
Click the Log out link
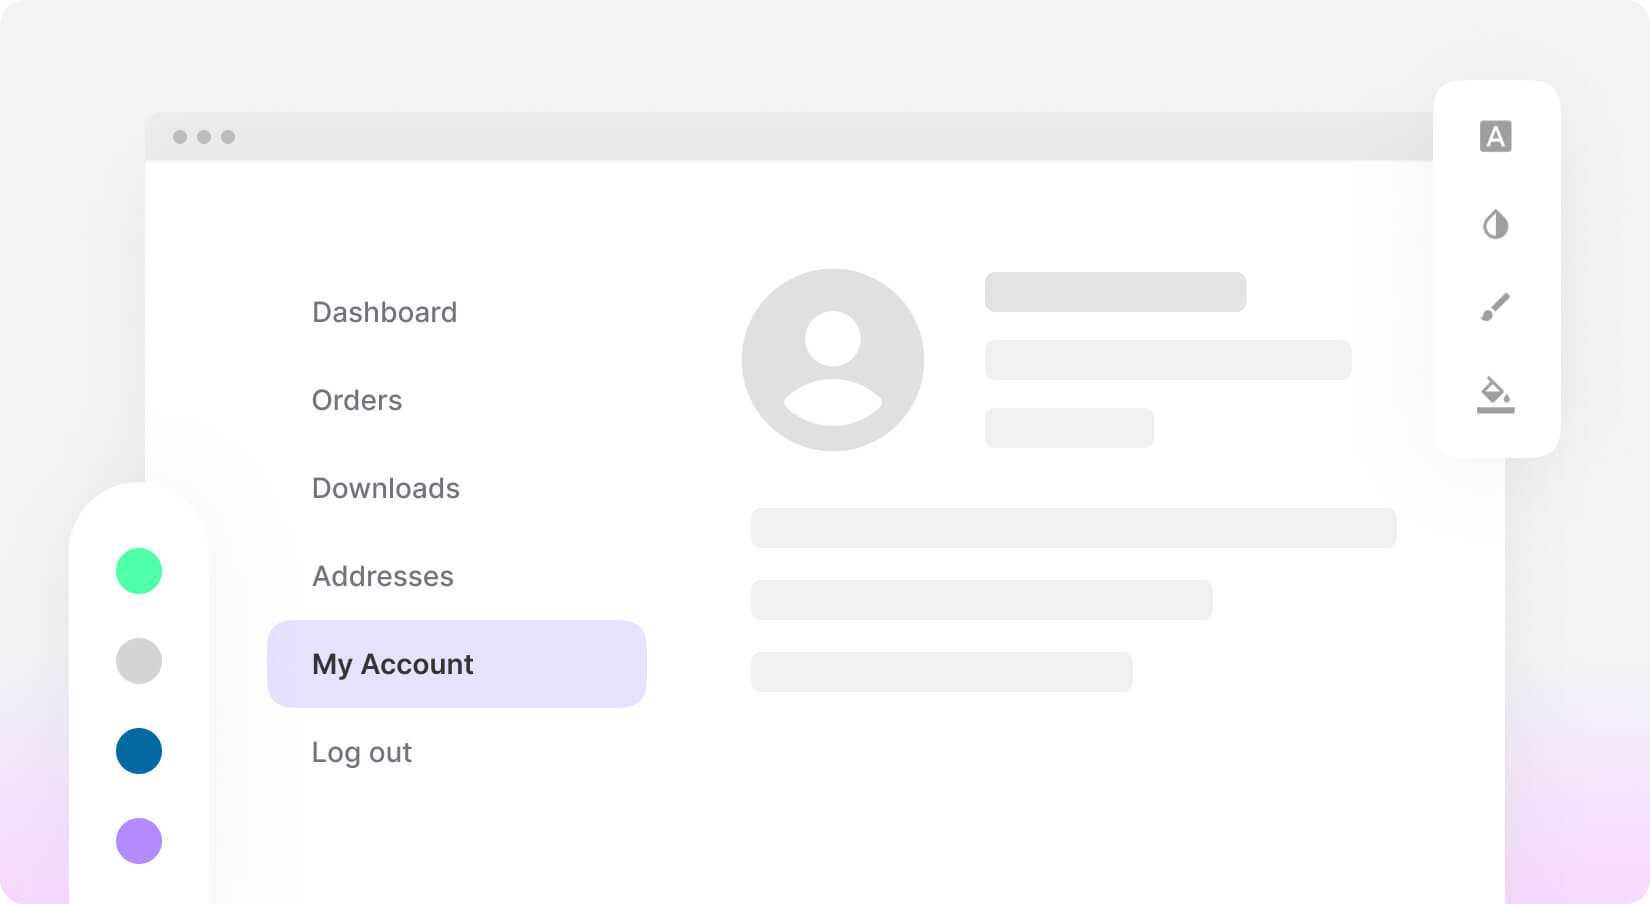362,752
